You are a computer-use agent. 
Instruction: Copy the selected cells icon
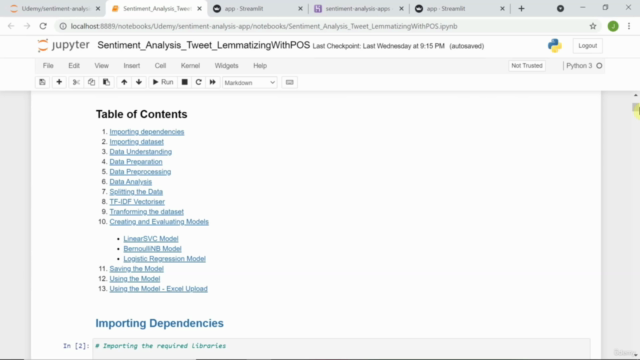click(91, 82)
